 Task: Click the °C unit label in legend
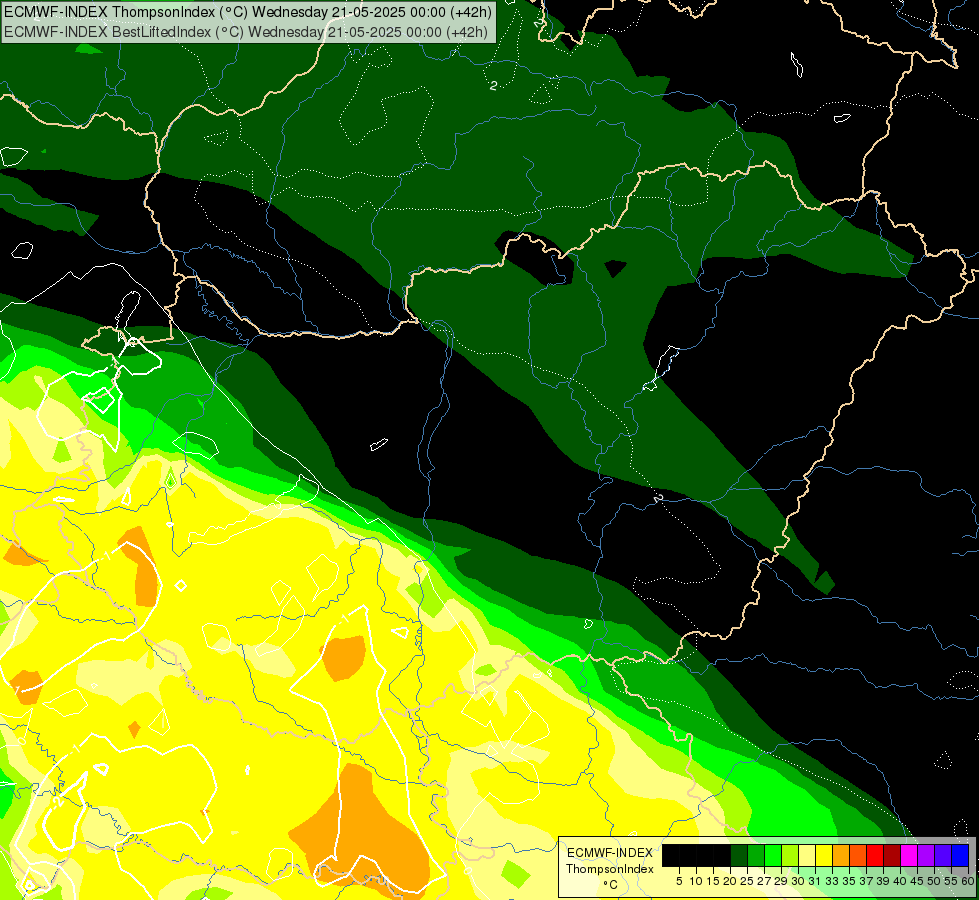point(611,884)
